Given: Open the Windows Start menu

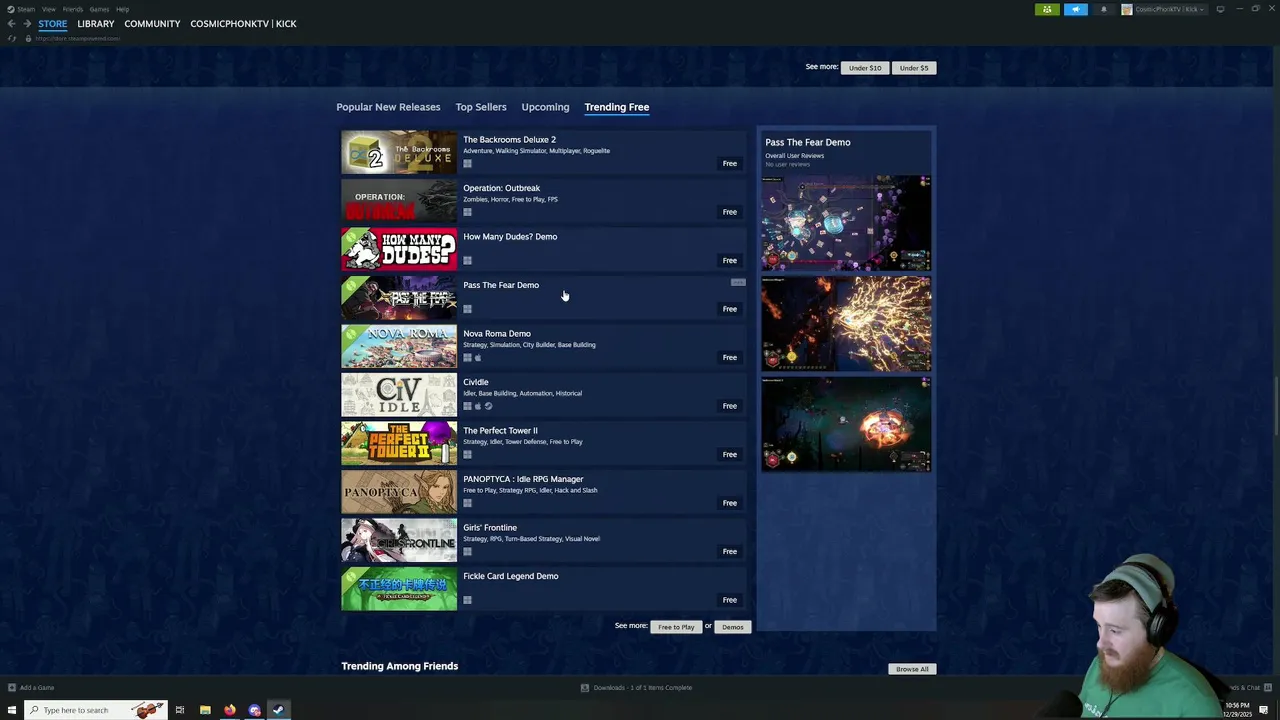Looking at the screenshot, I should [12, 710].
